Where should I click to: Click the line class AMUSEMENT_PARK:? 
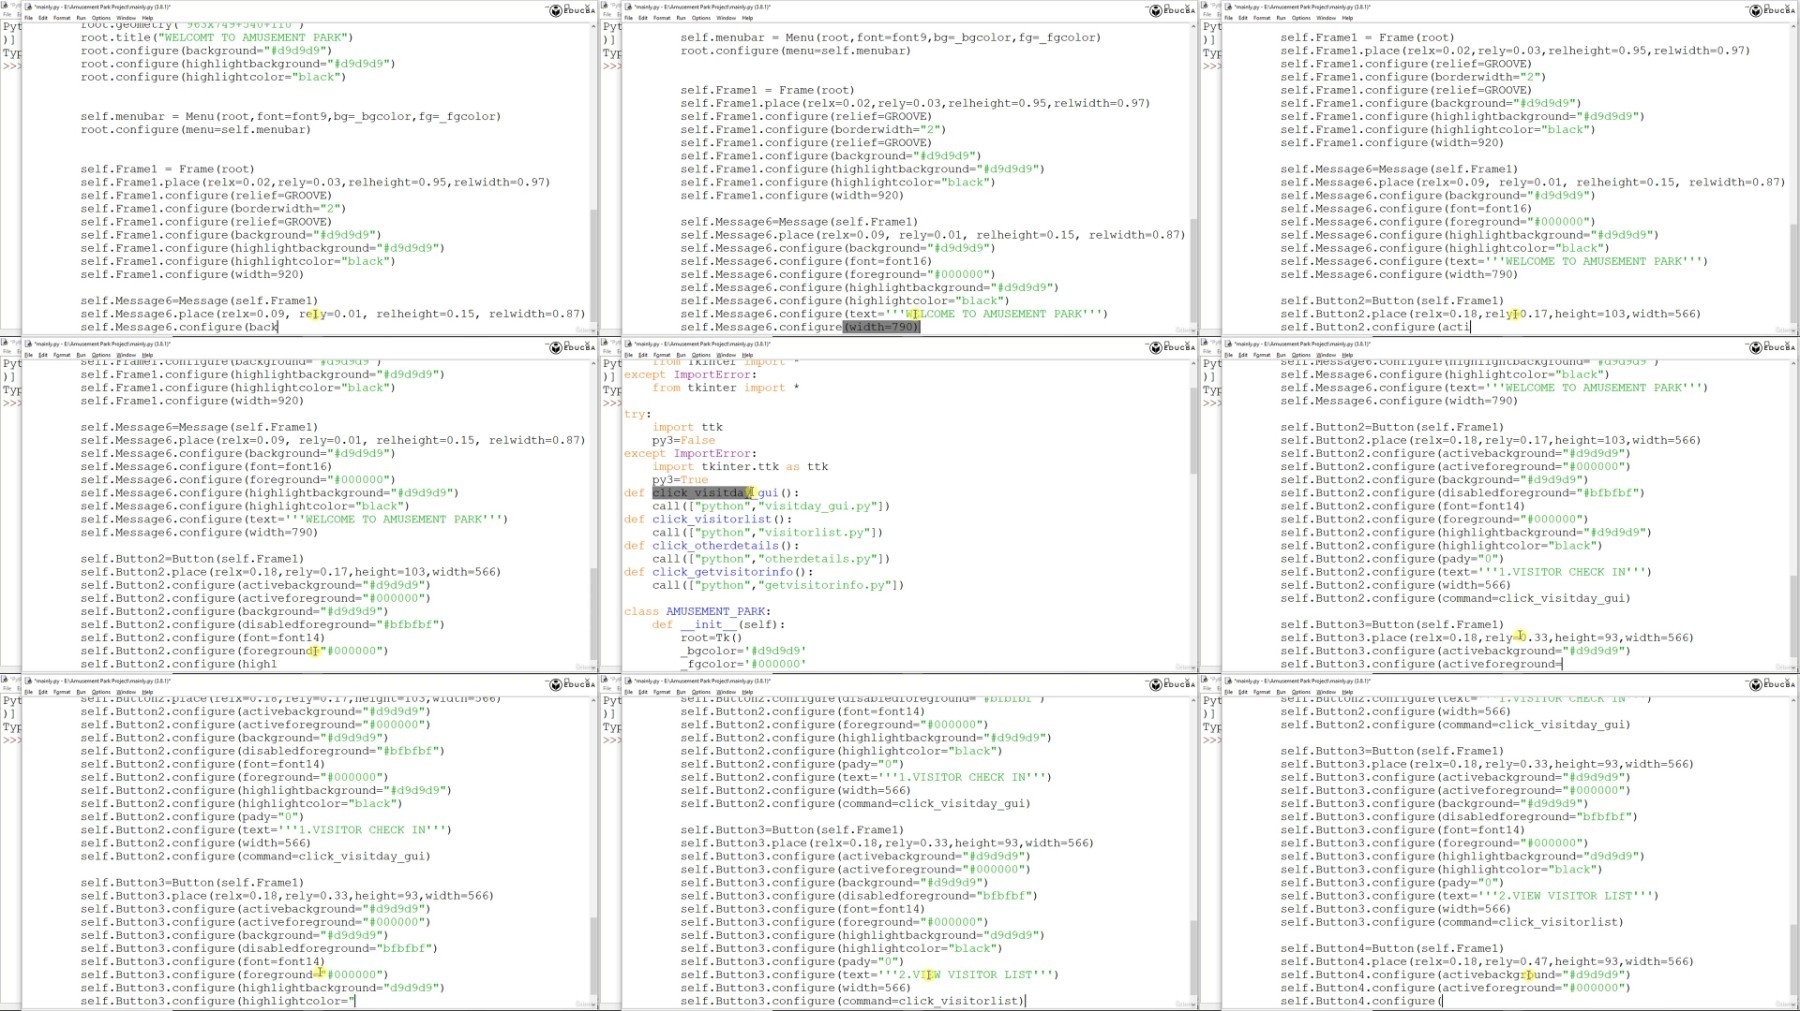click(697, 611)
